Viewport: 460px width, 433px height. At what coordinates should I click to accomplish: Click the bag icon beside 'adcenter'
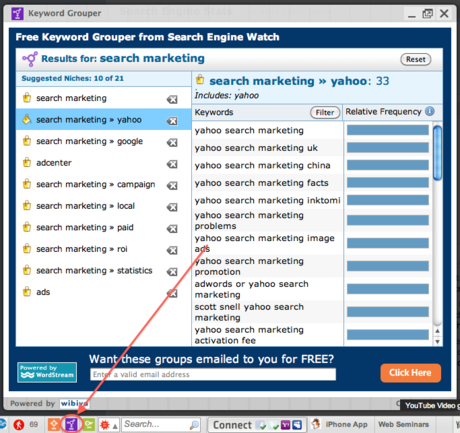27,162
